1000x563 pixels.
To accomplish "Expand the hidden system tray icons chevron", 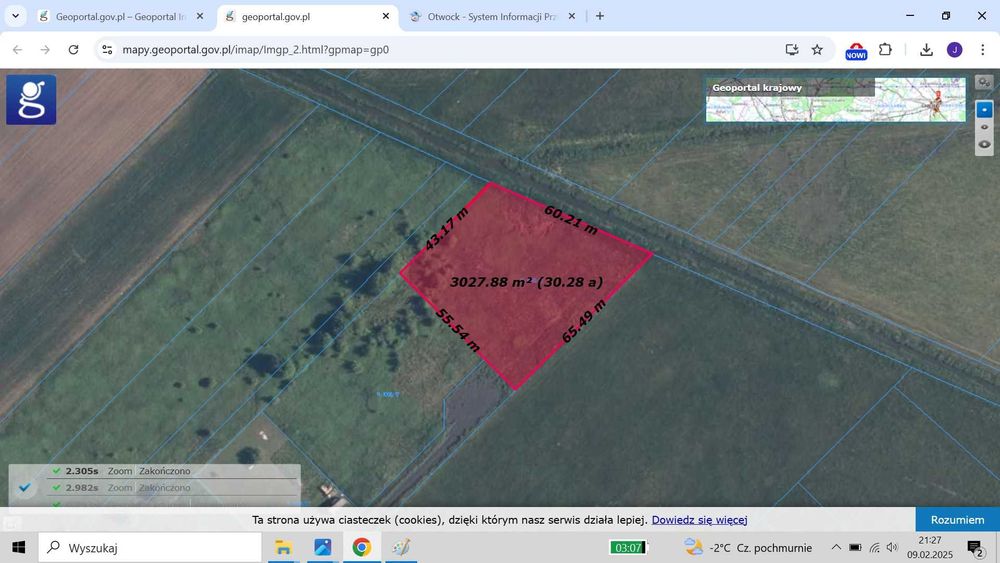I will pyautogui.click(x=836, y=547).
